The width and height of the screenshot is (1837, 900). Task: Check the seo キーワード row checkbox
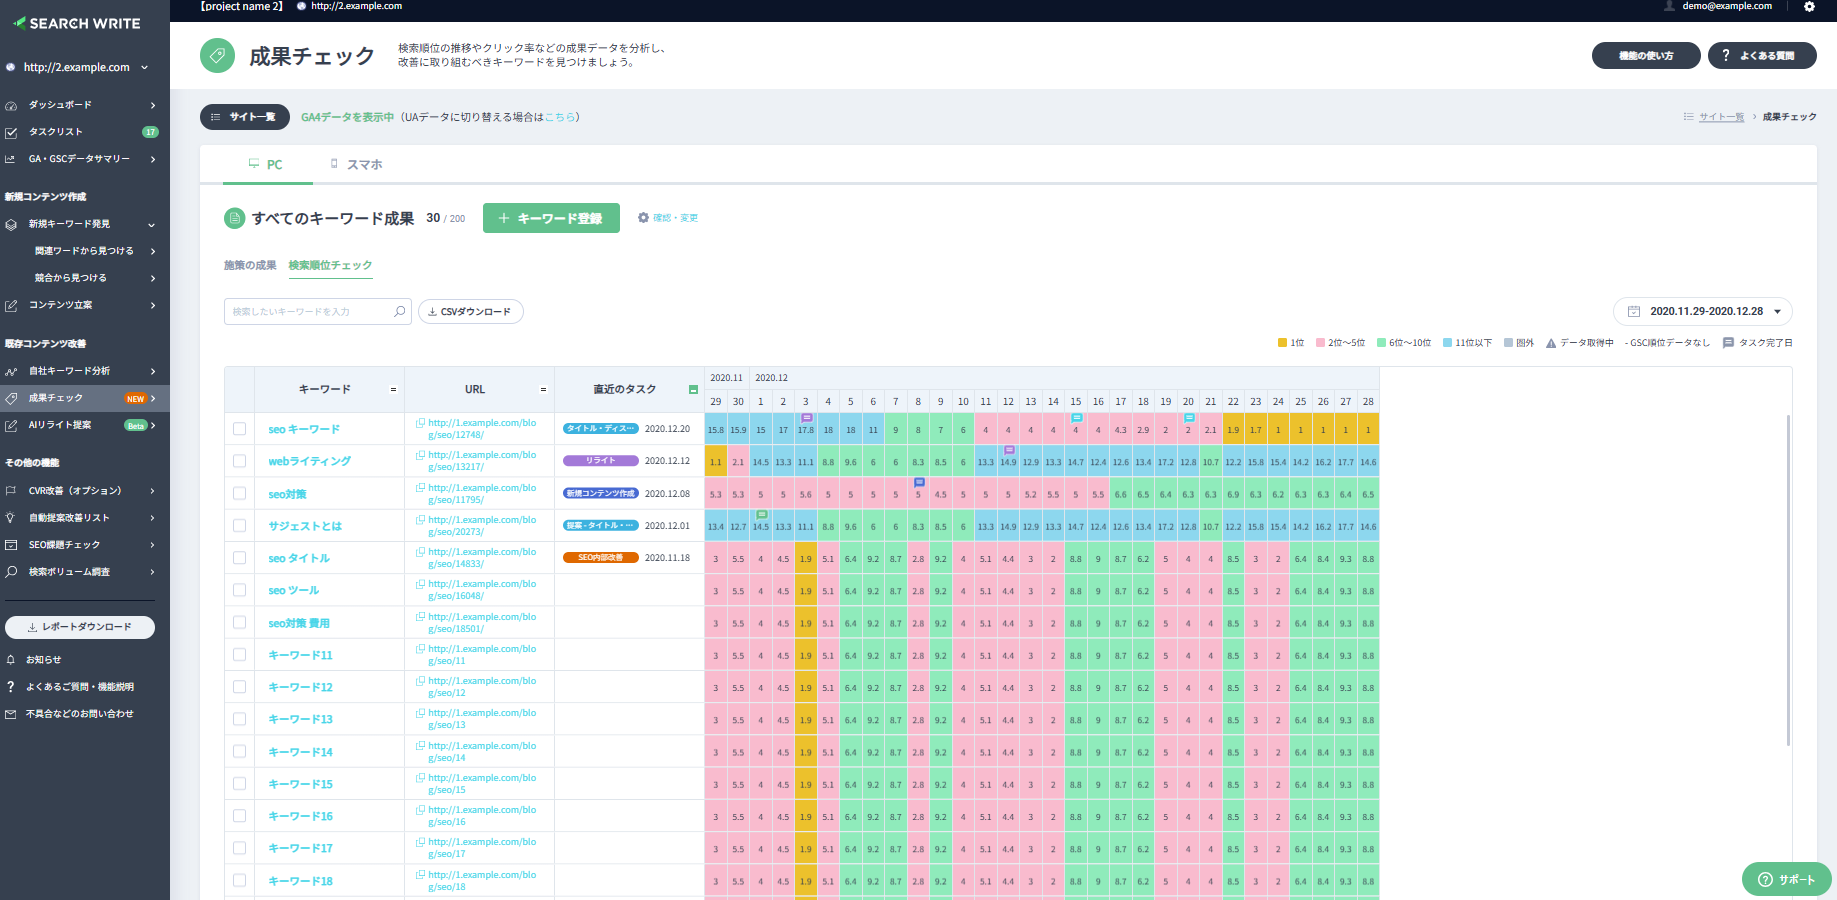tap(239, 429)
